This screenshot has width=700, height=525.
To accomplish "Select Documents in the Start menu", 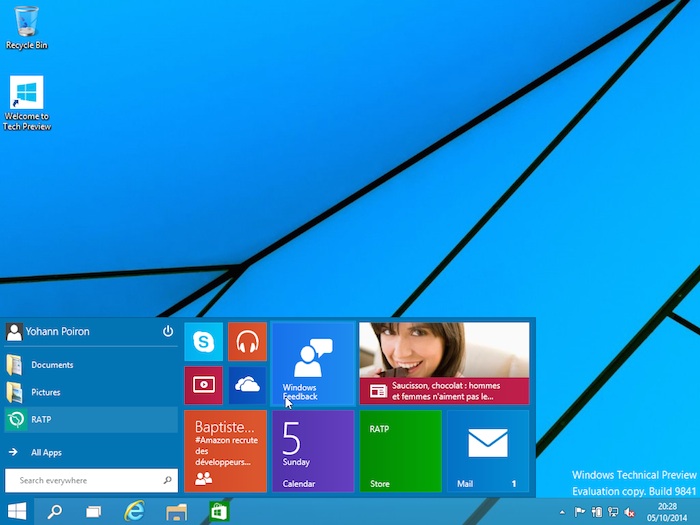I will 51,365.
